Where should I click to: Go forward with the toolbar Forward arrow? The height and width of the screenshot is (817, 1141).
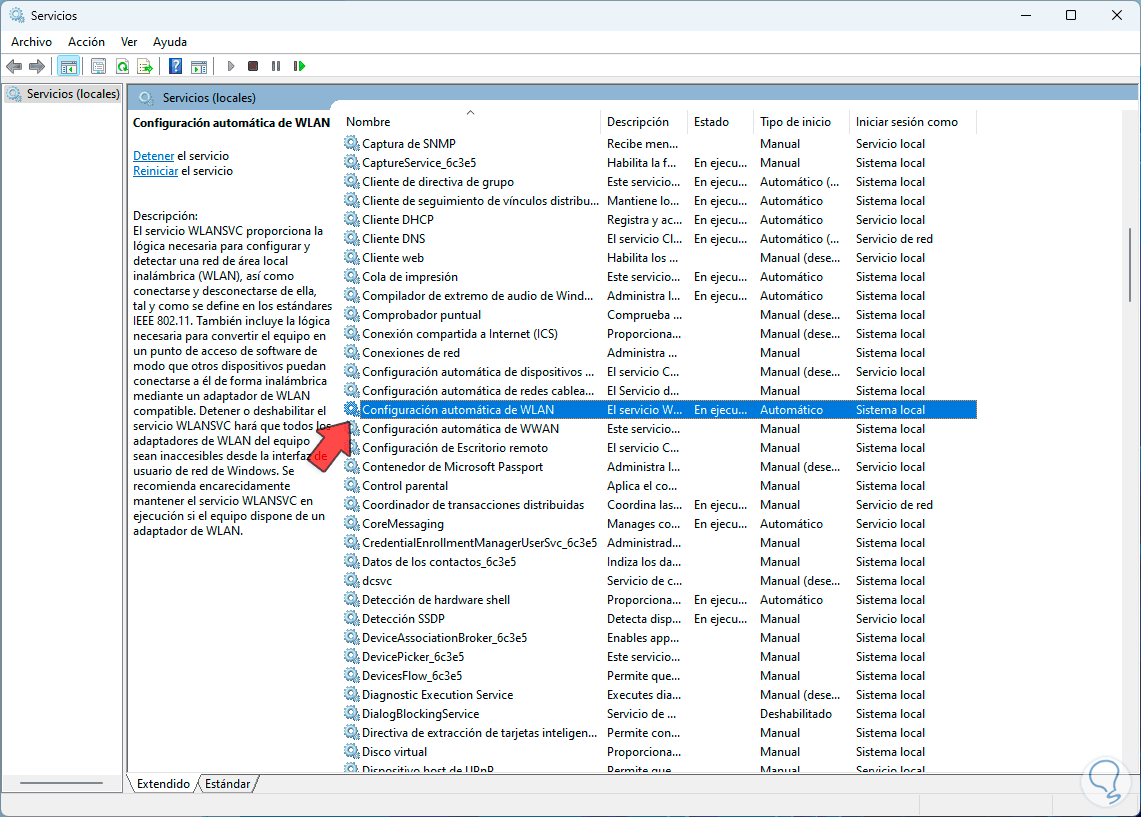click(x=36, y=66)
